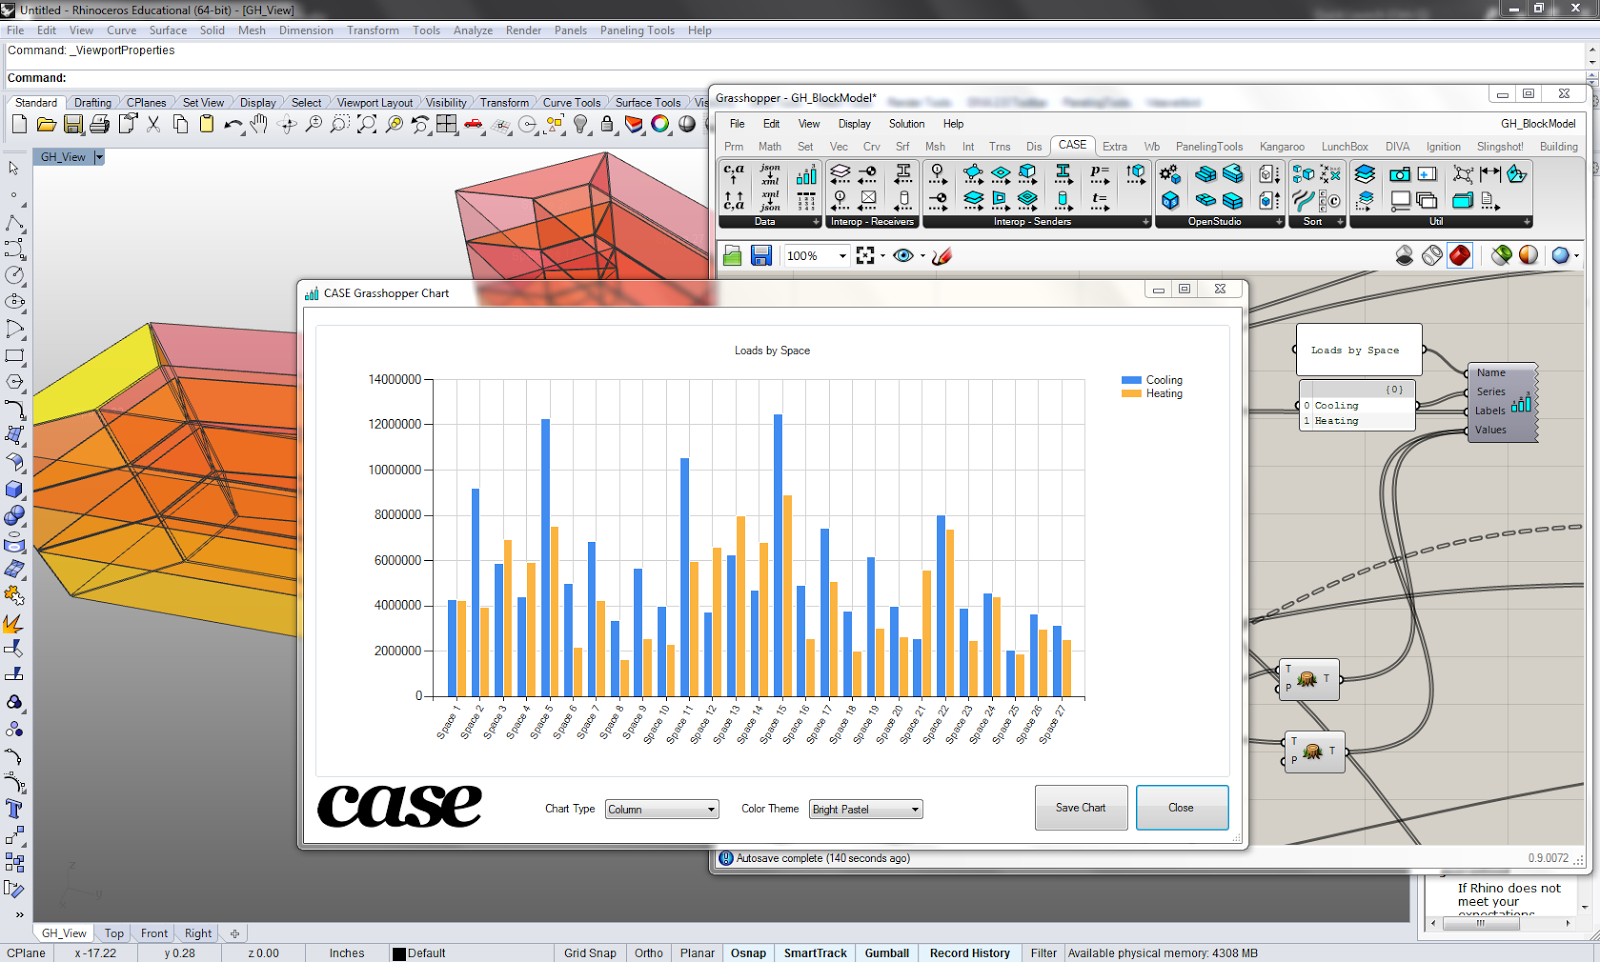
Task: Click the gears OpenStudio component icon
Action: [1169, 175]
